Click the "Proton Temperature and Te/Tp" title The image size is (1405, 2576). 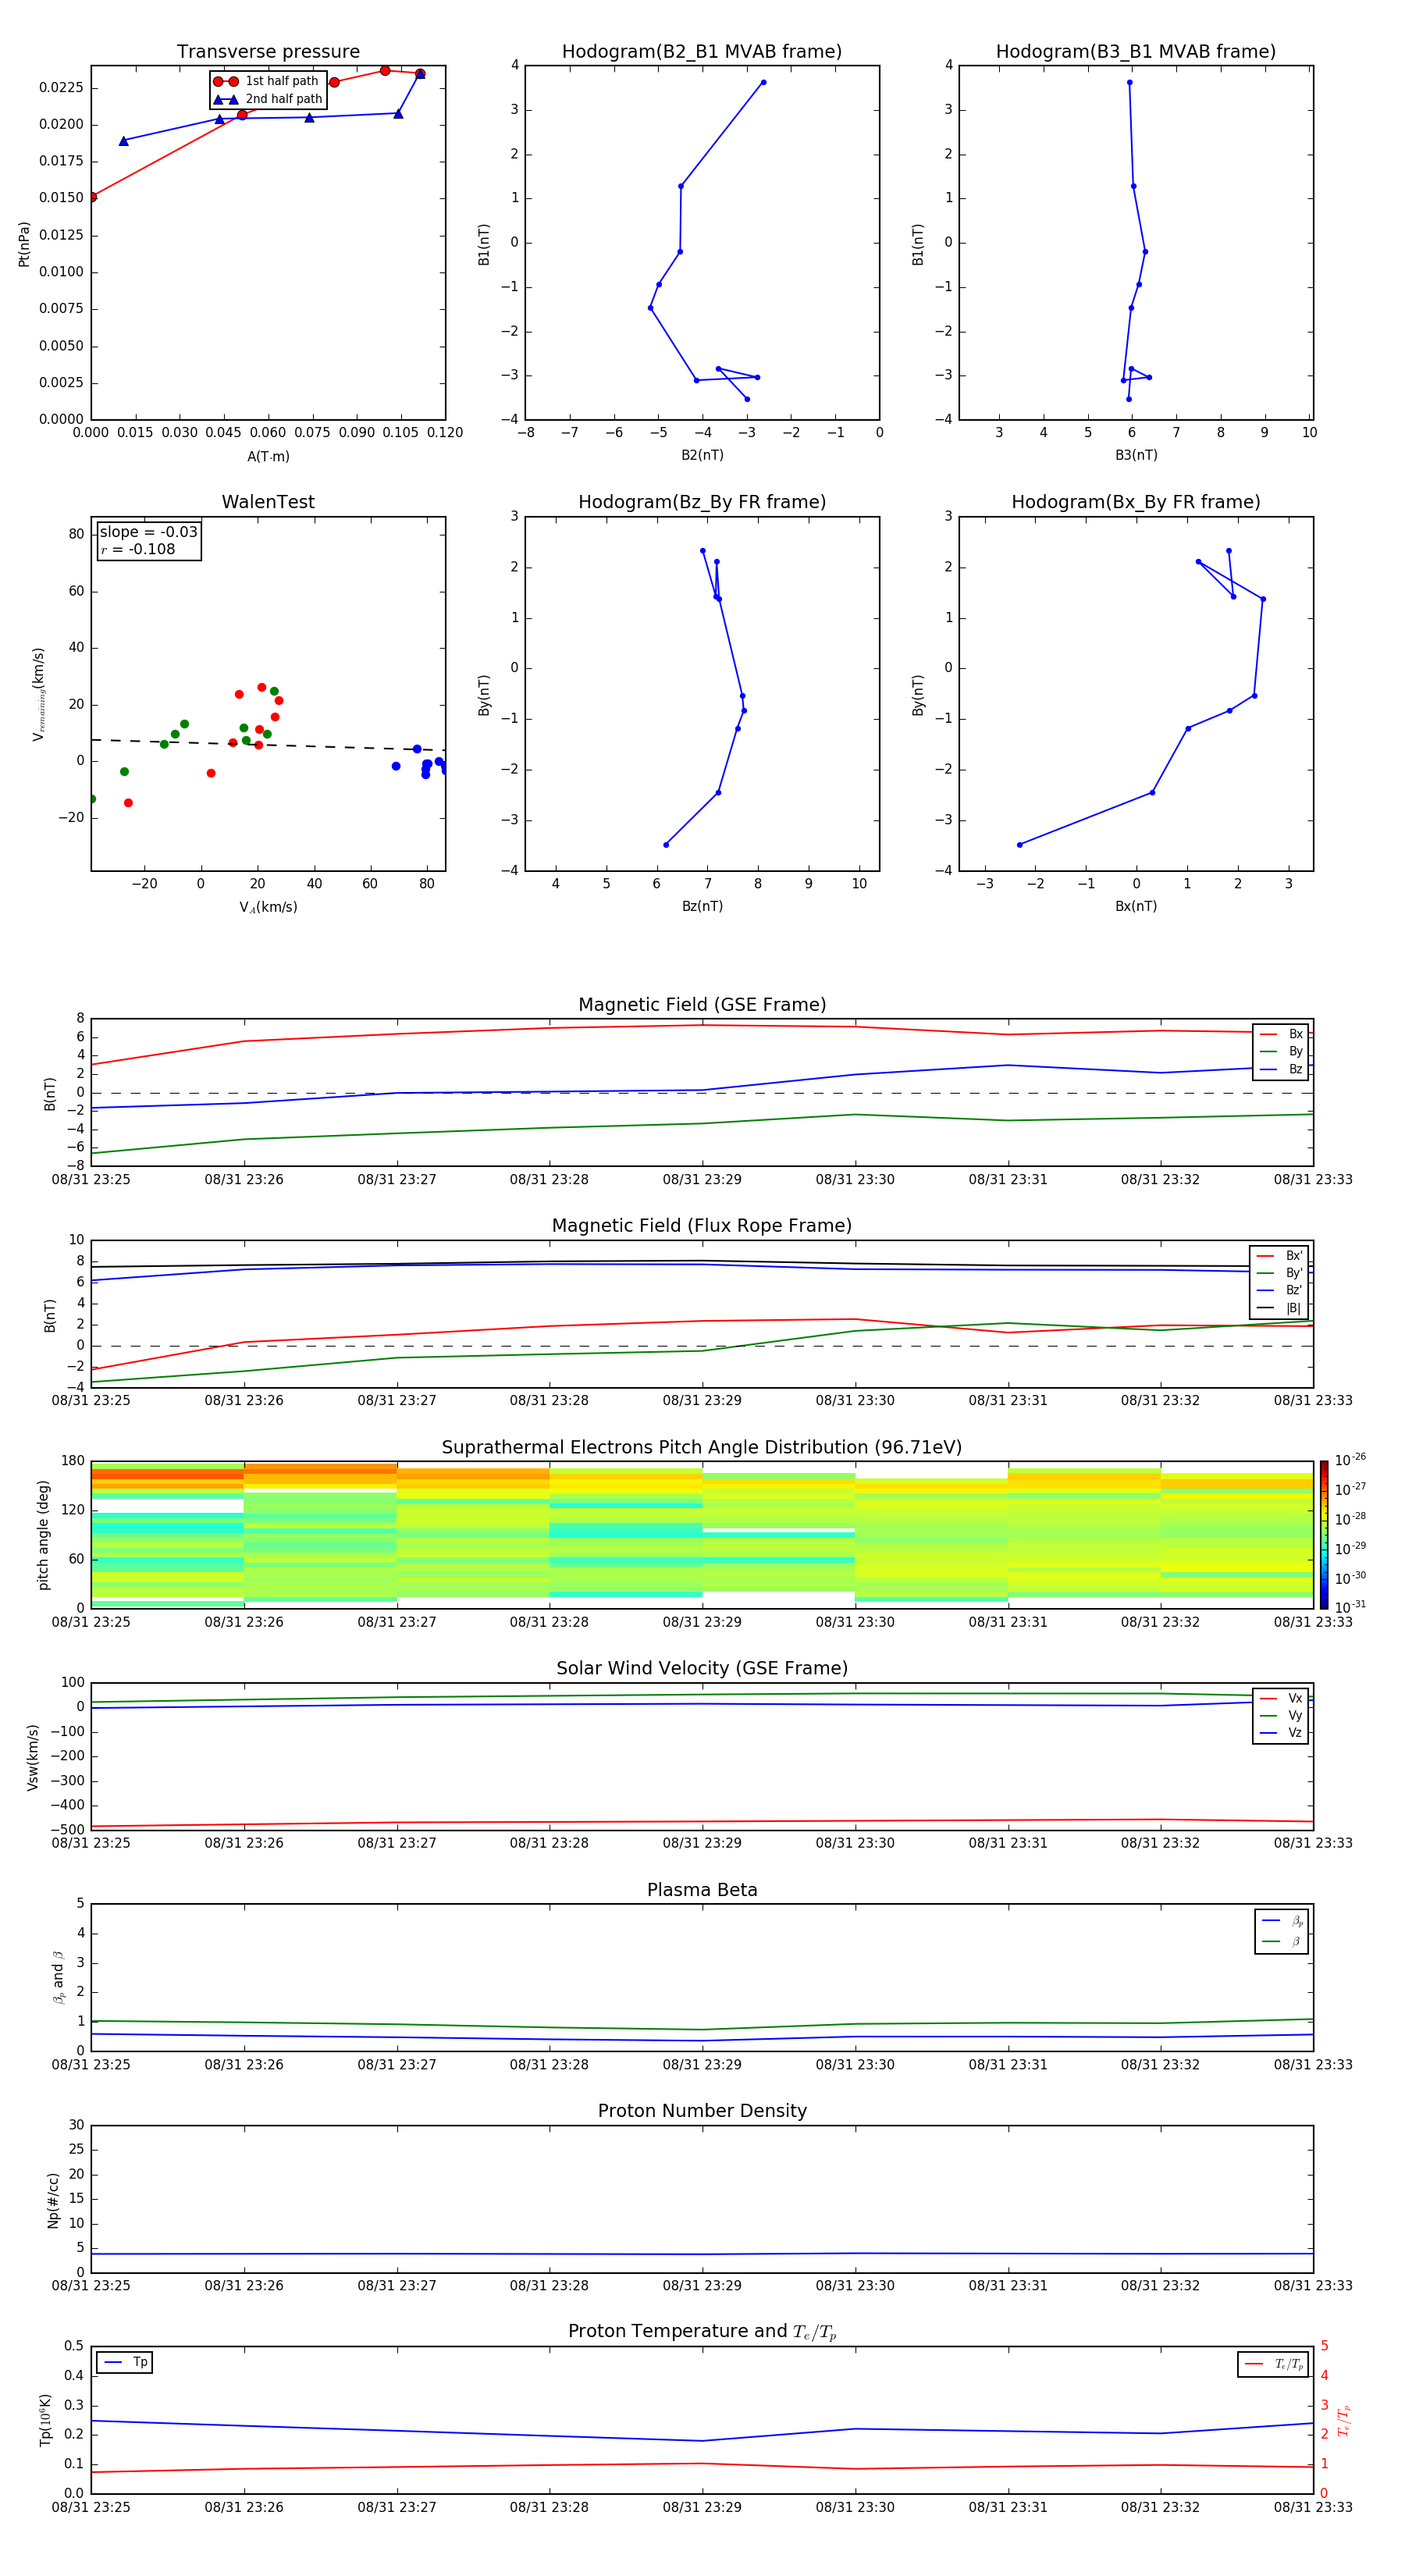coord(702,2331)
